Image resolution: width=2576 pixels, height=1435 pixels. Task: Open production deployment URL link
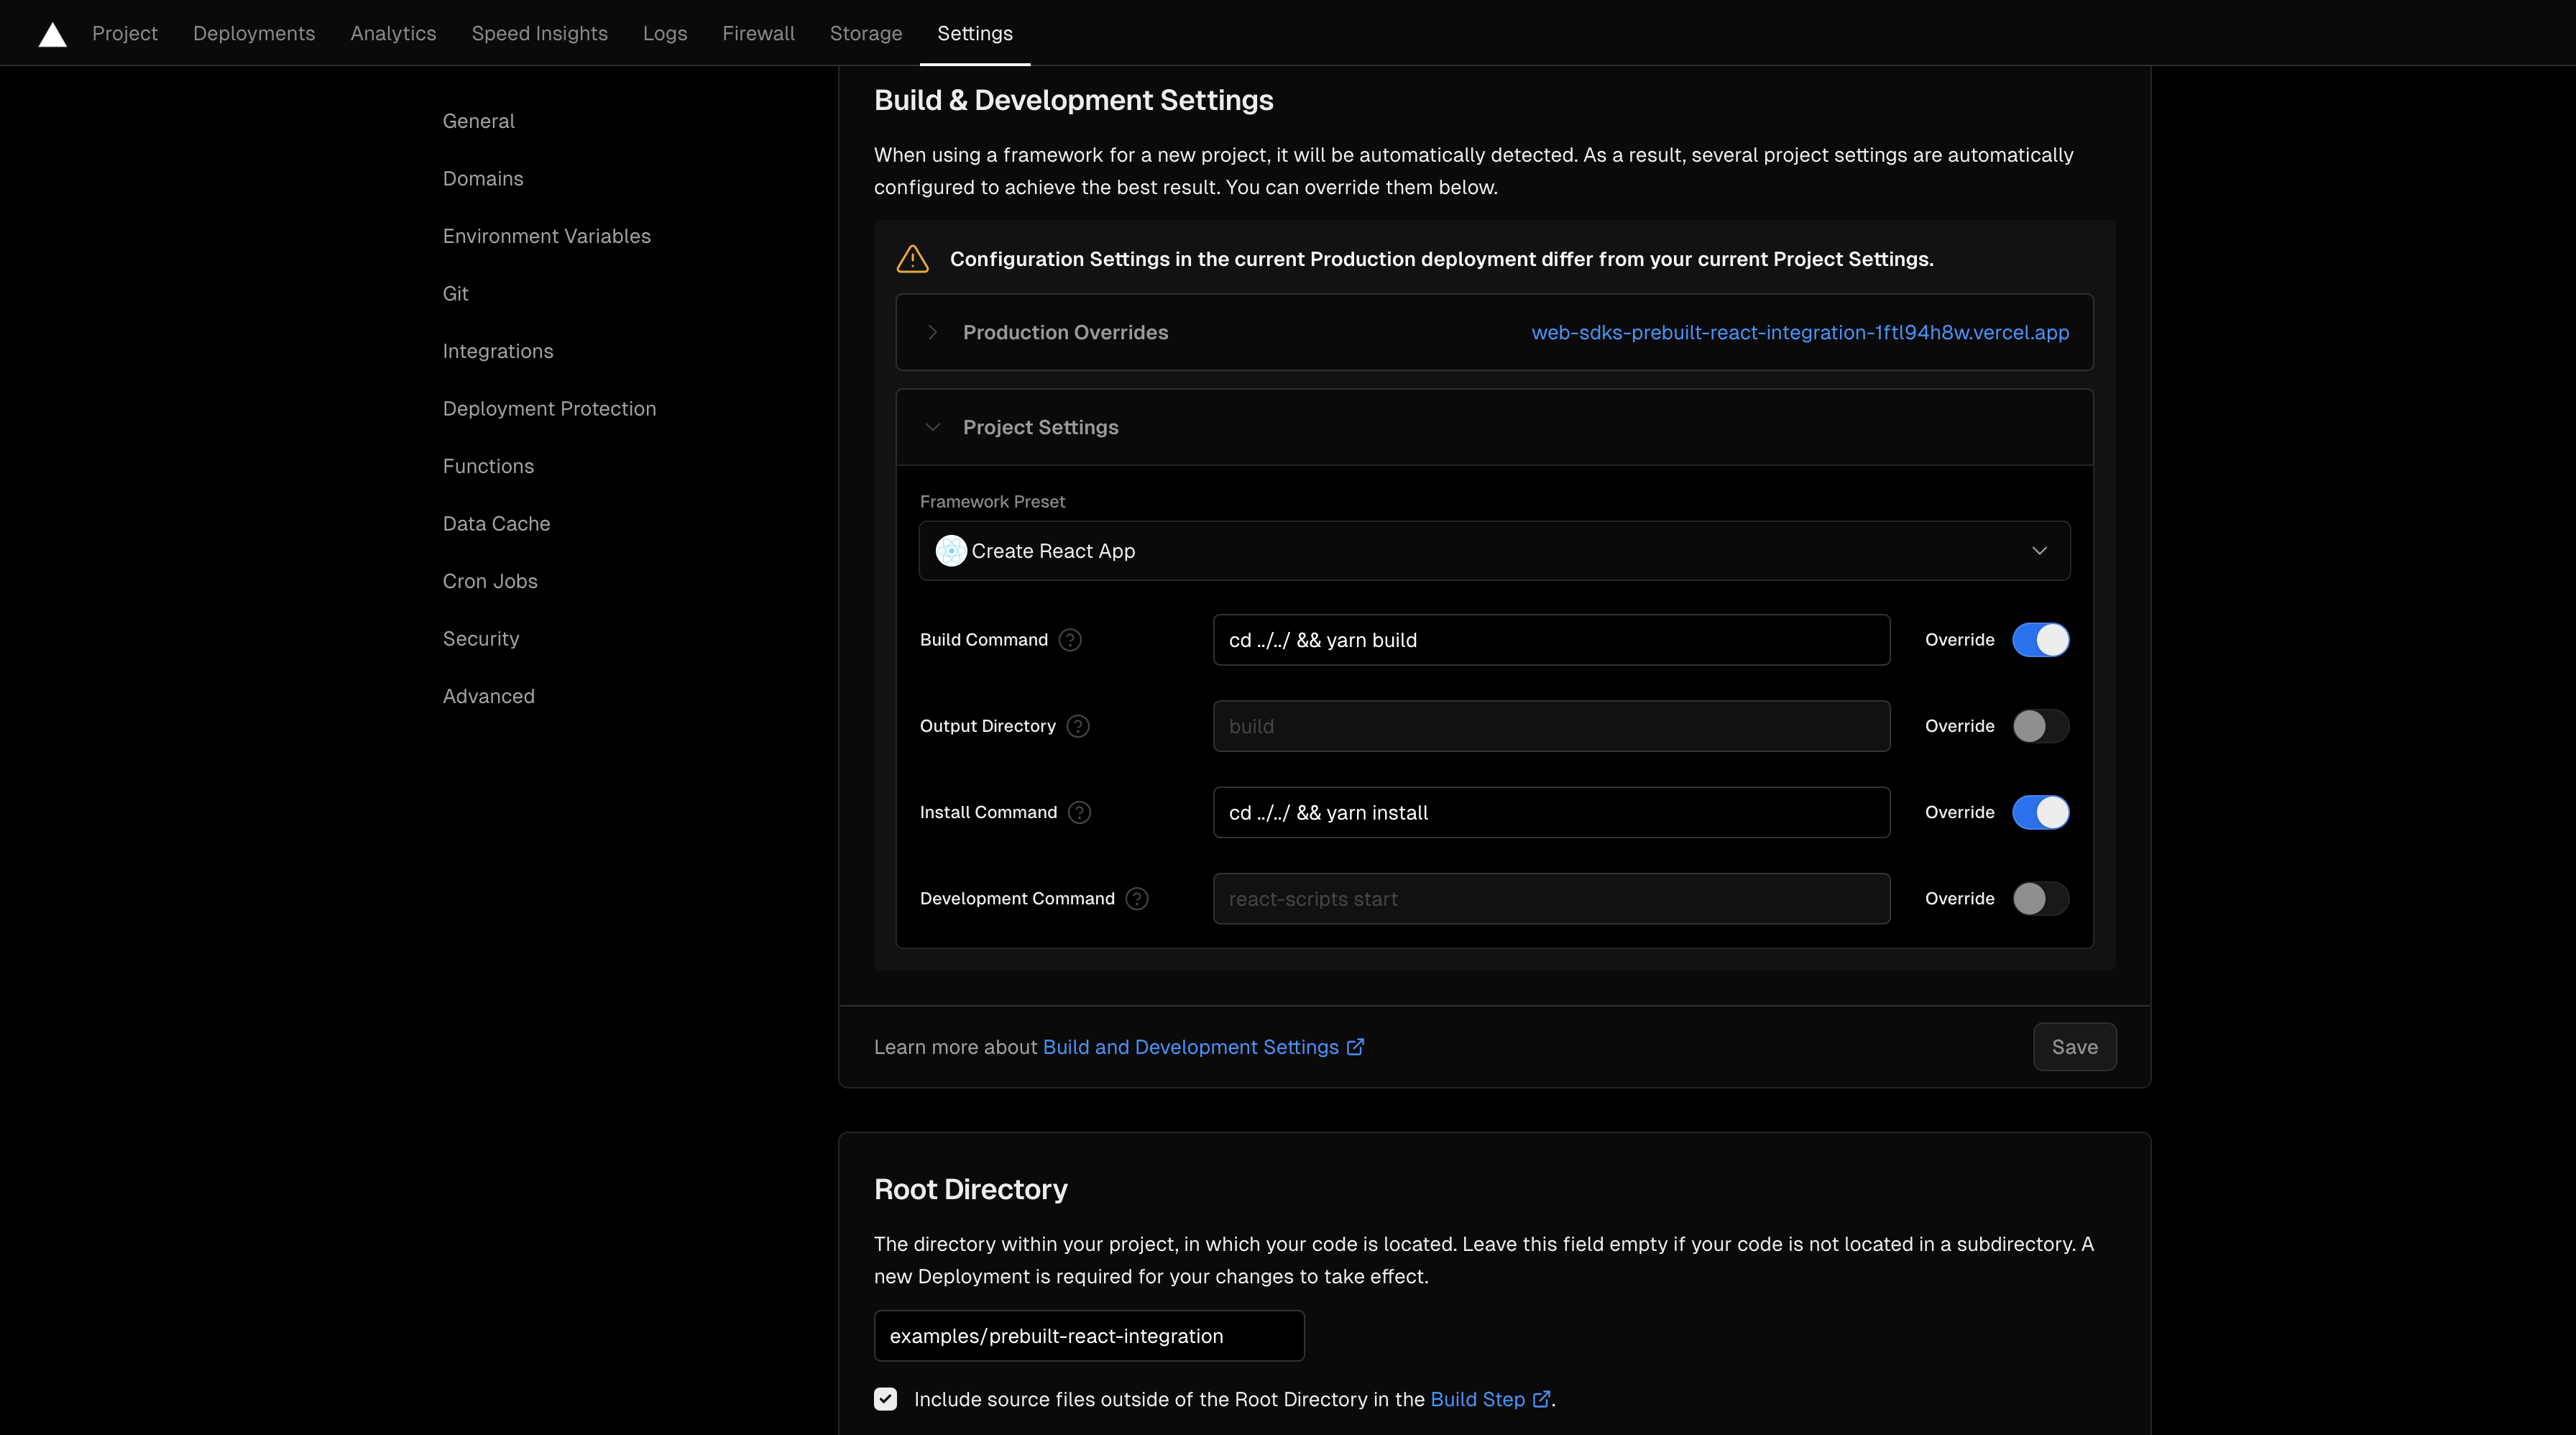pos(1798,332)
